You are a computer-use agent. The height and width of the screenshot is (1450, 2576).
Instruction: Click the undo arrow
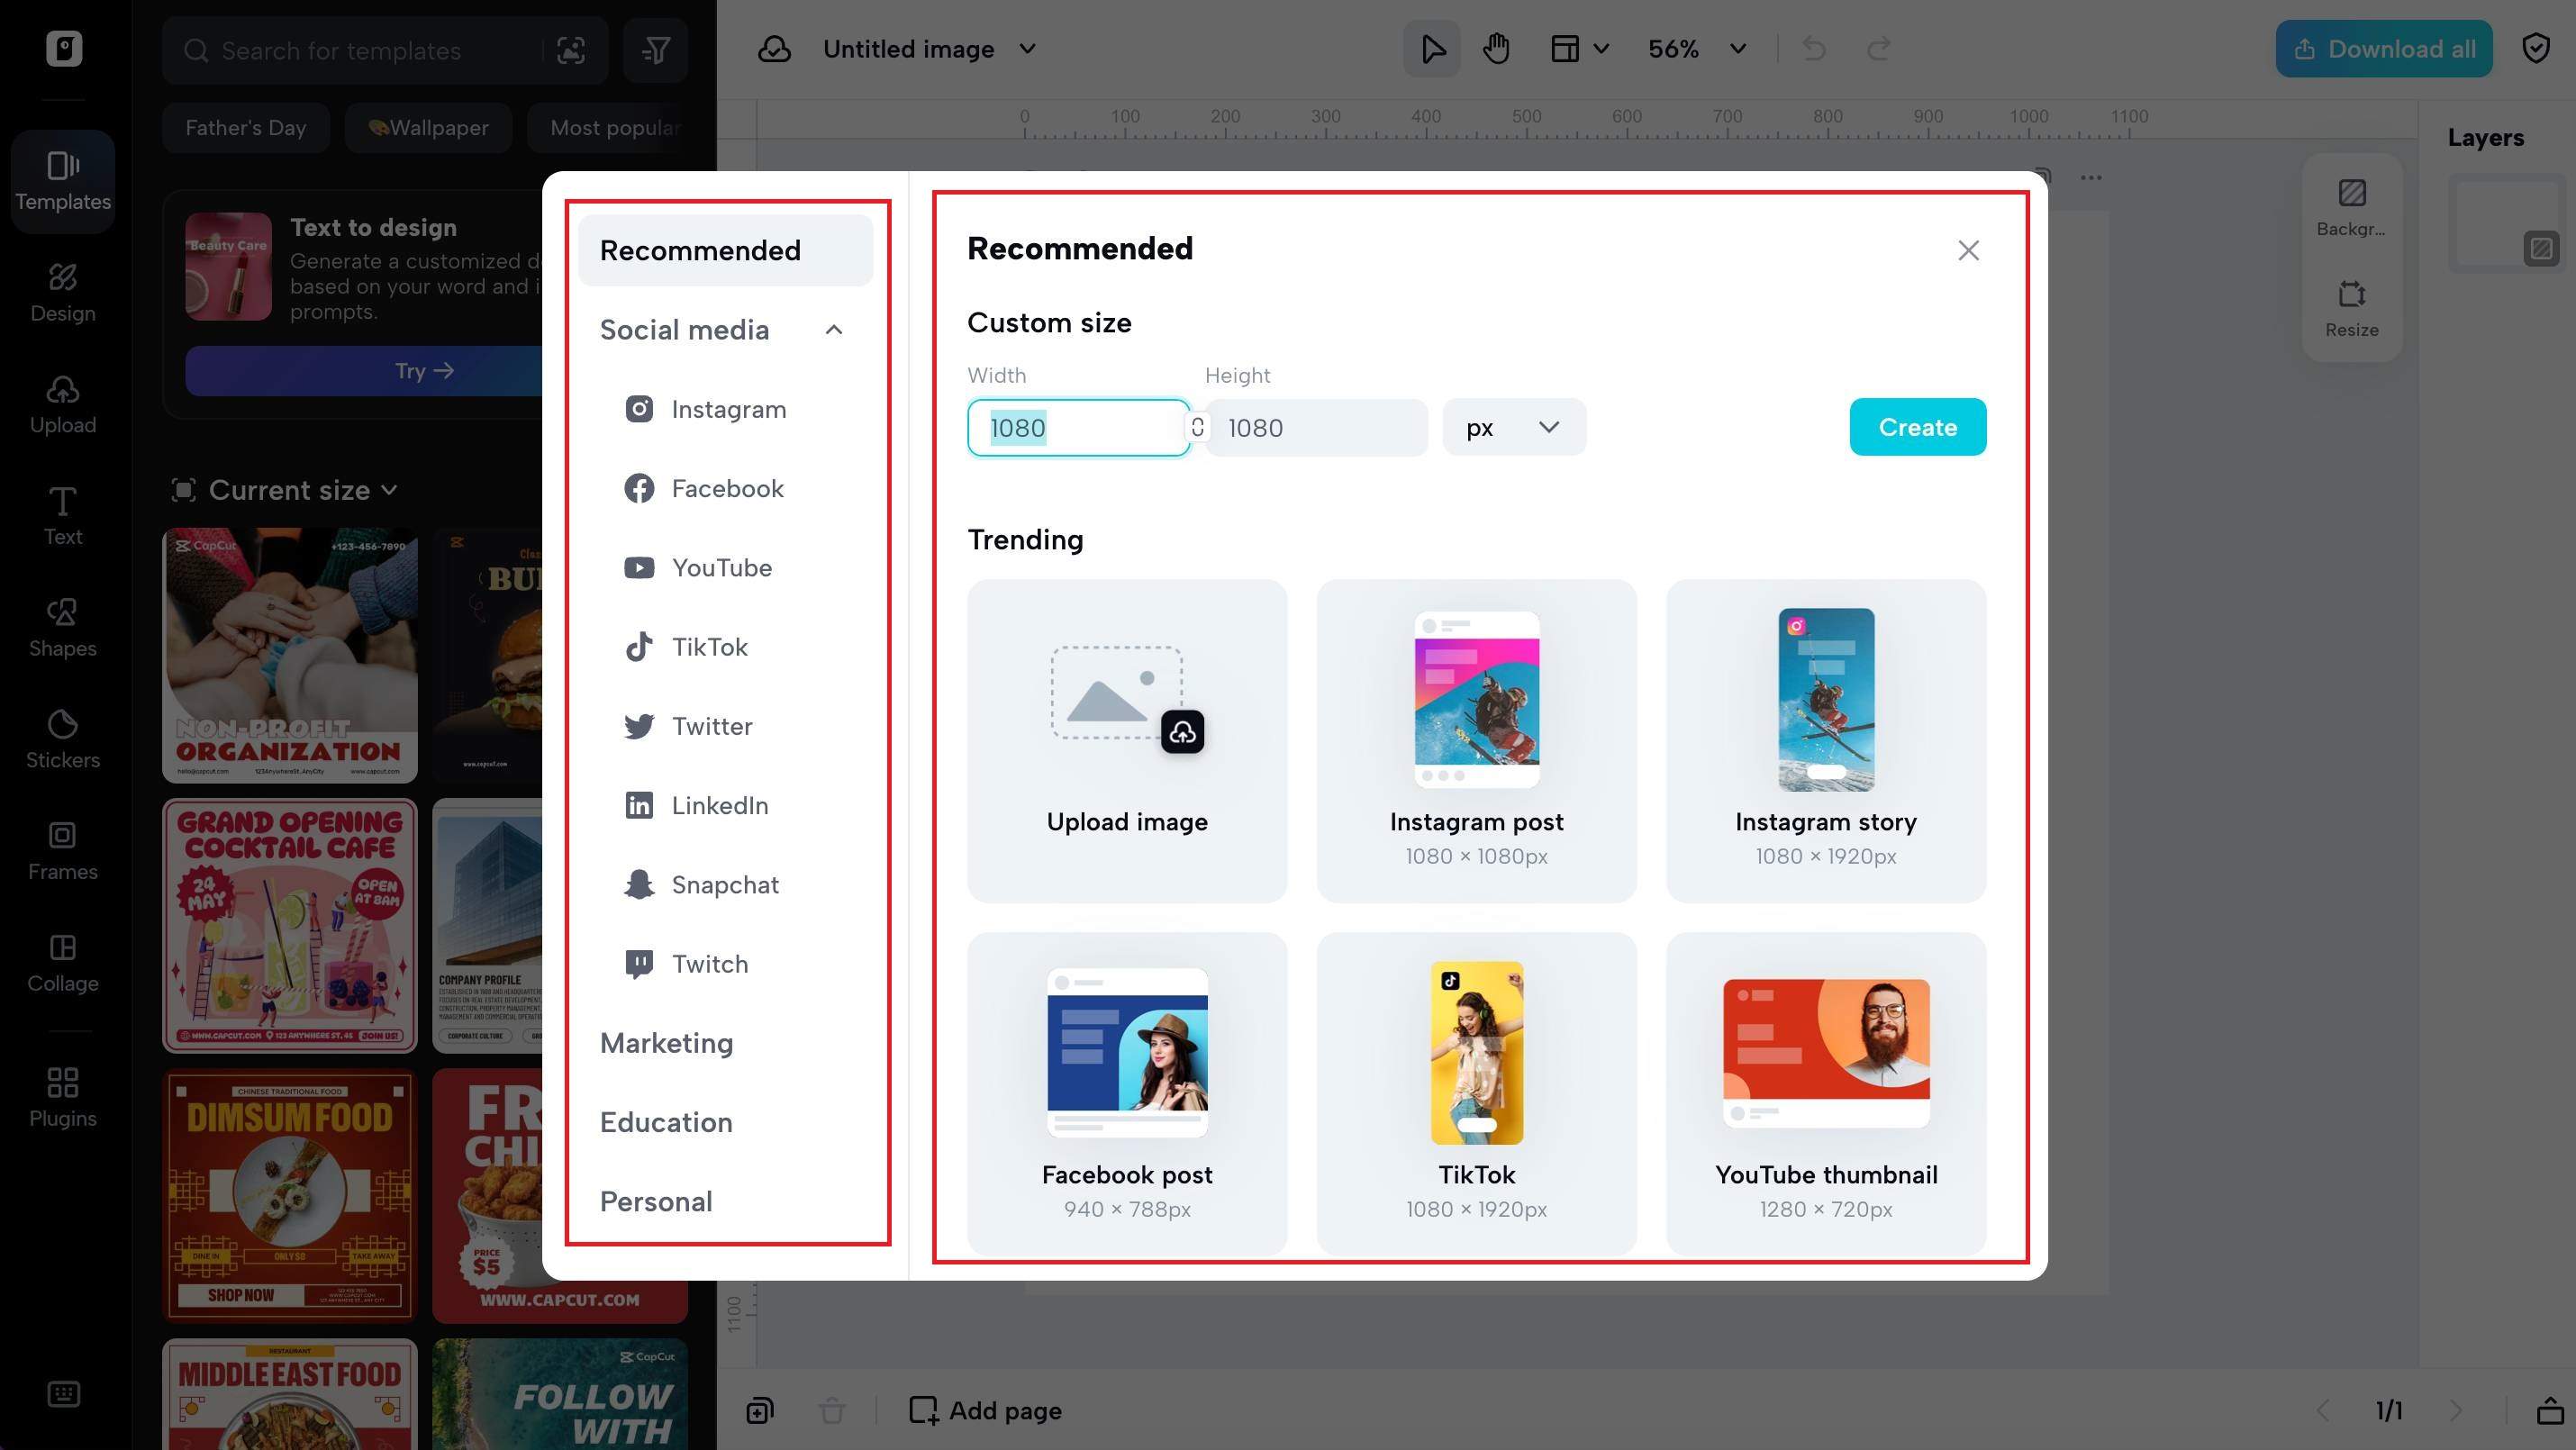[1815, 49]
